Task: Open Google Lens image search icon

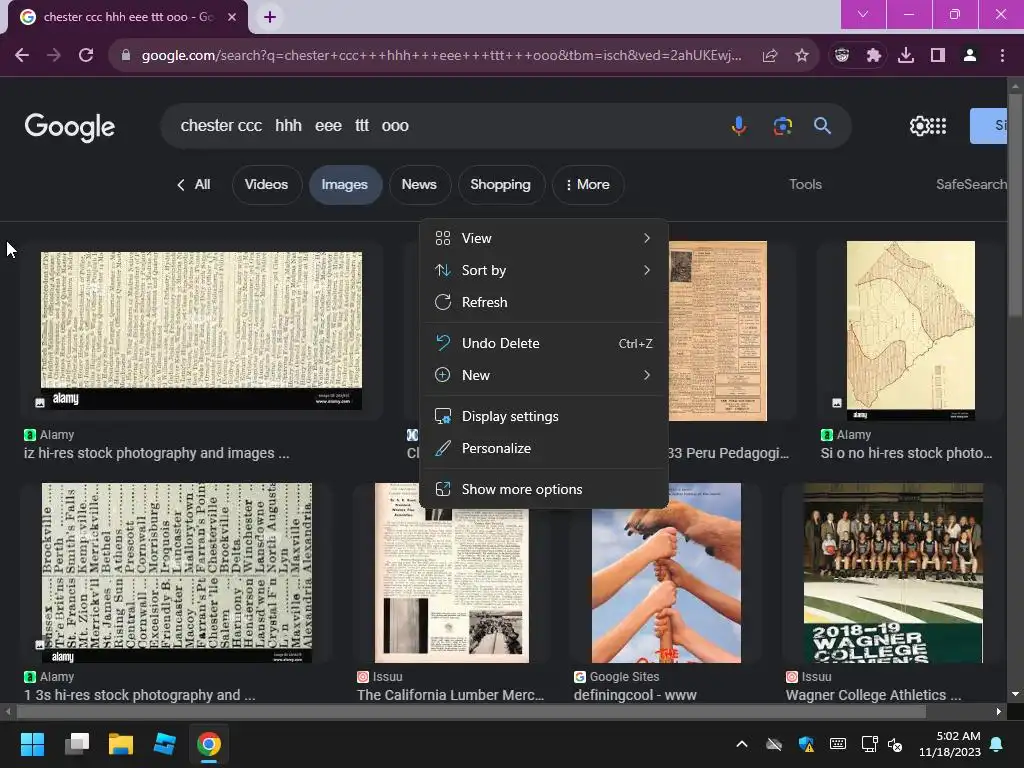Action: click(782, 125)
